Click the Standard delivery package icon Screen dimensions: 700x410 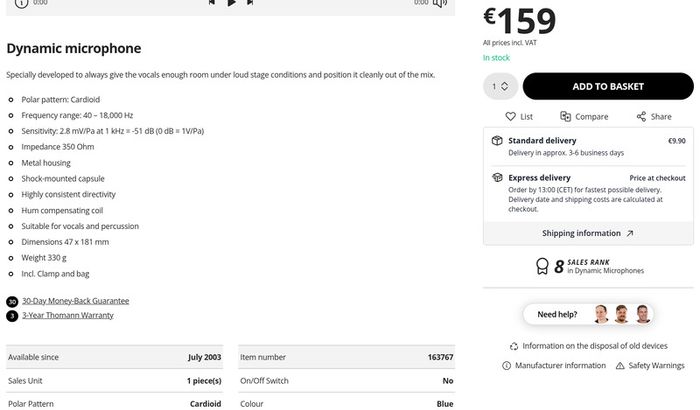(x=497, y=141)
